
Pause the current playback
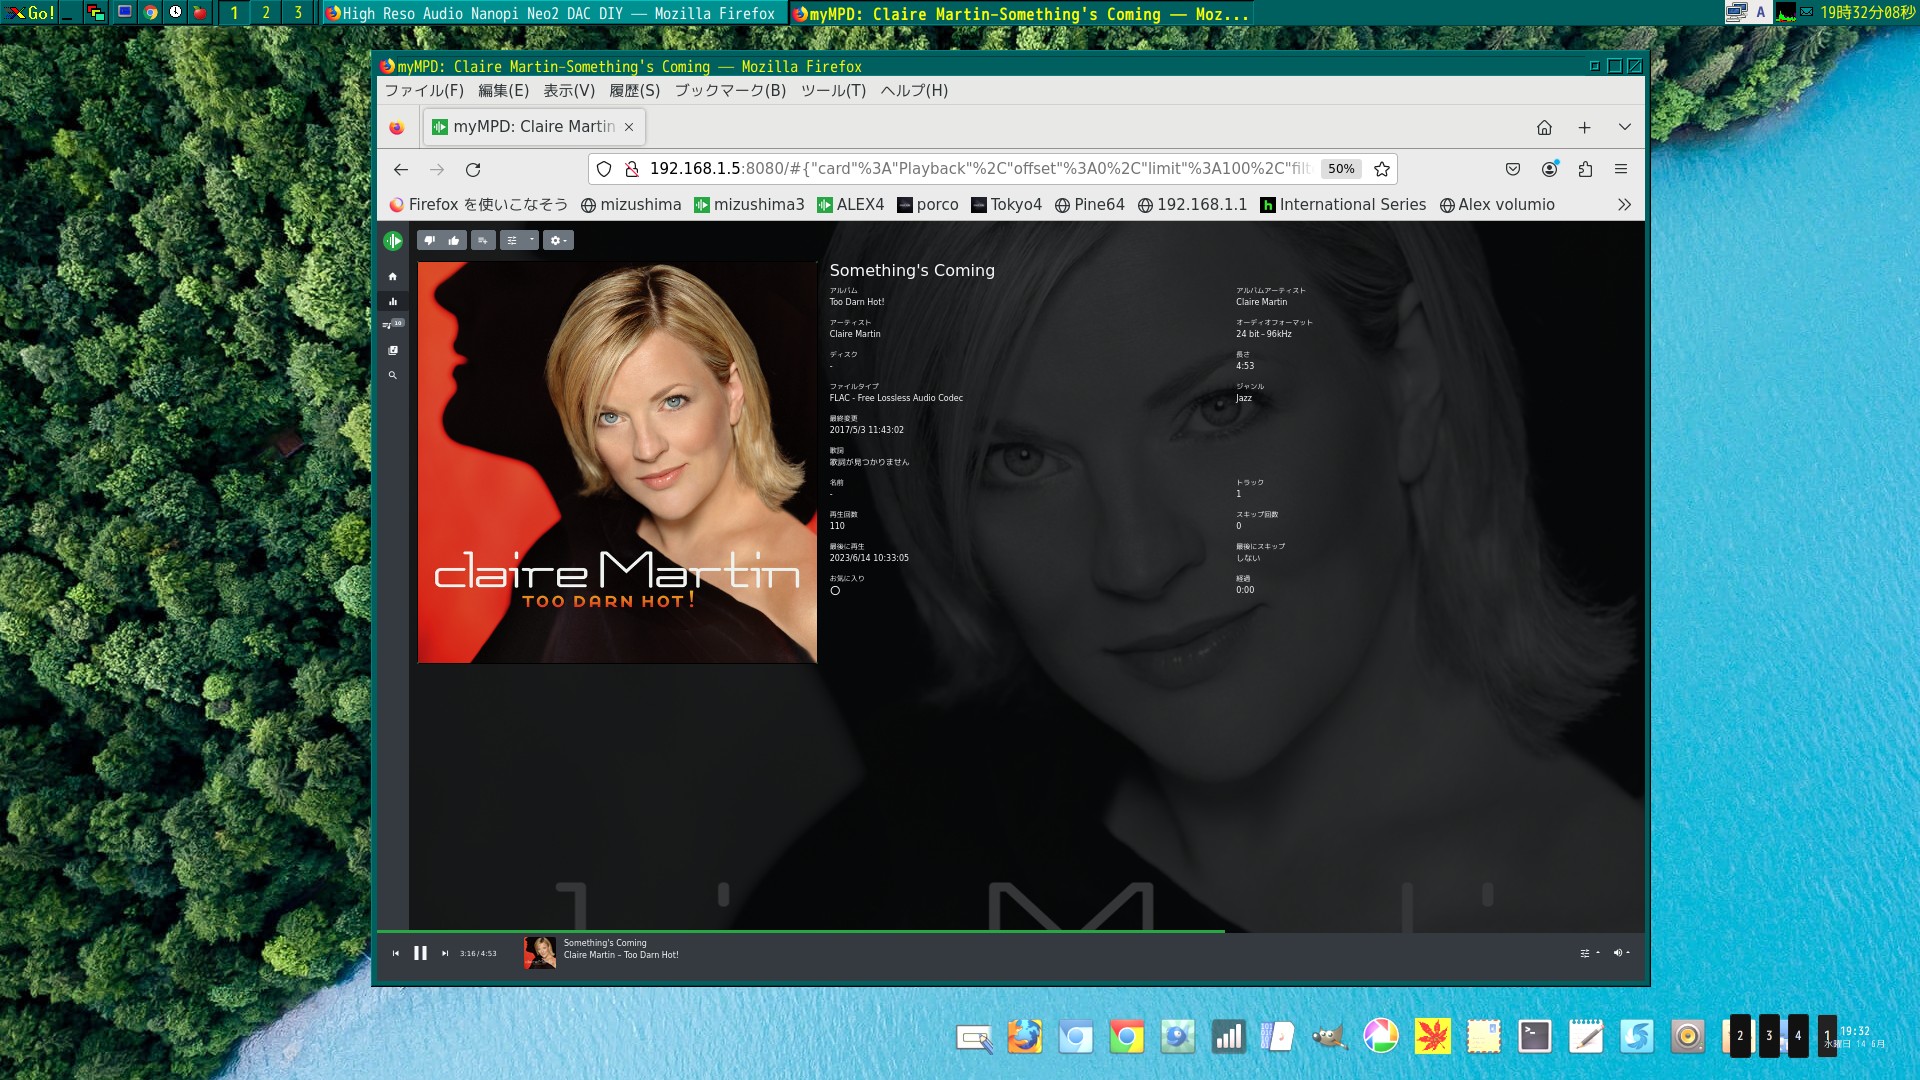(420, 953)
